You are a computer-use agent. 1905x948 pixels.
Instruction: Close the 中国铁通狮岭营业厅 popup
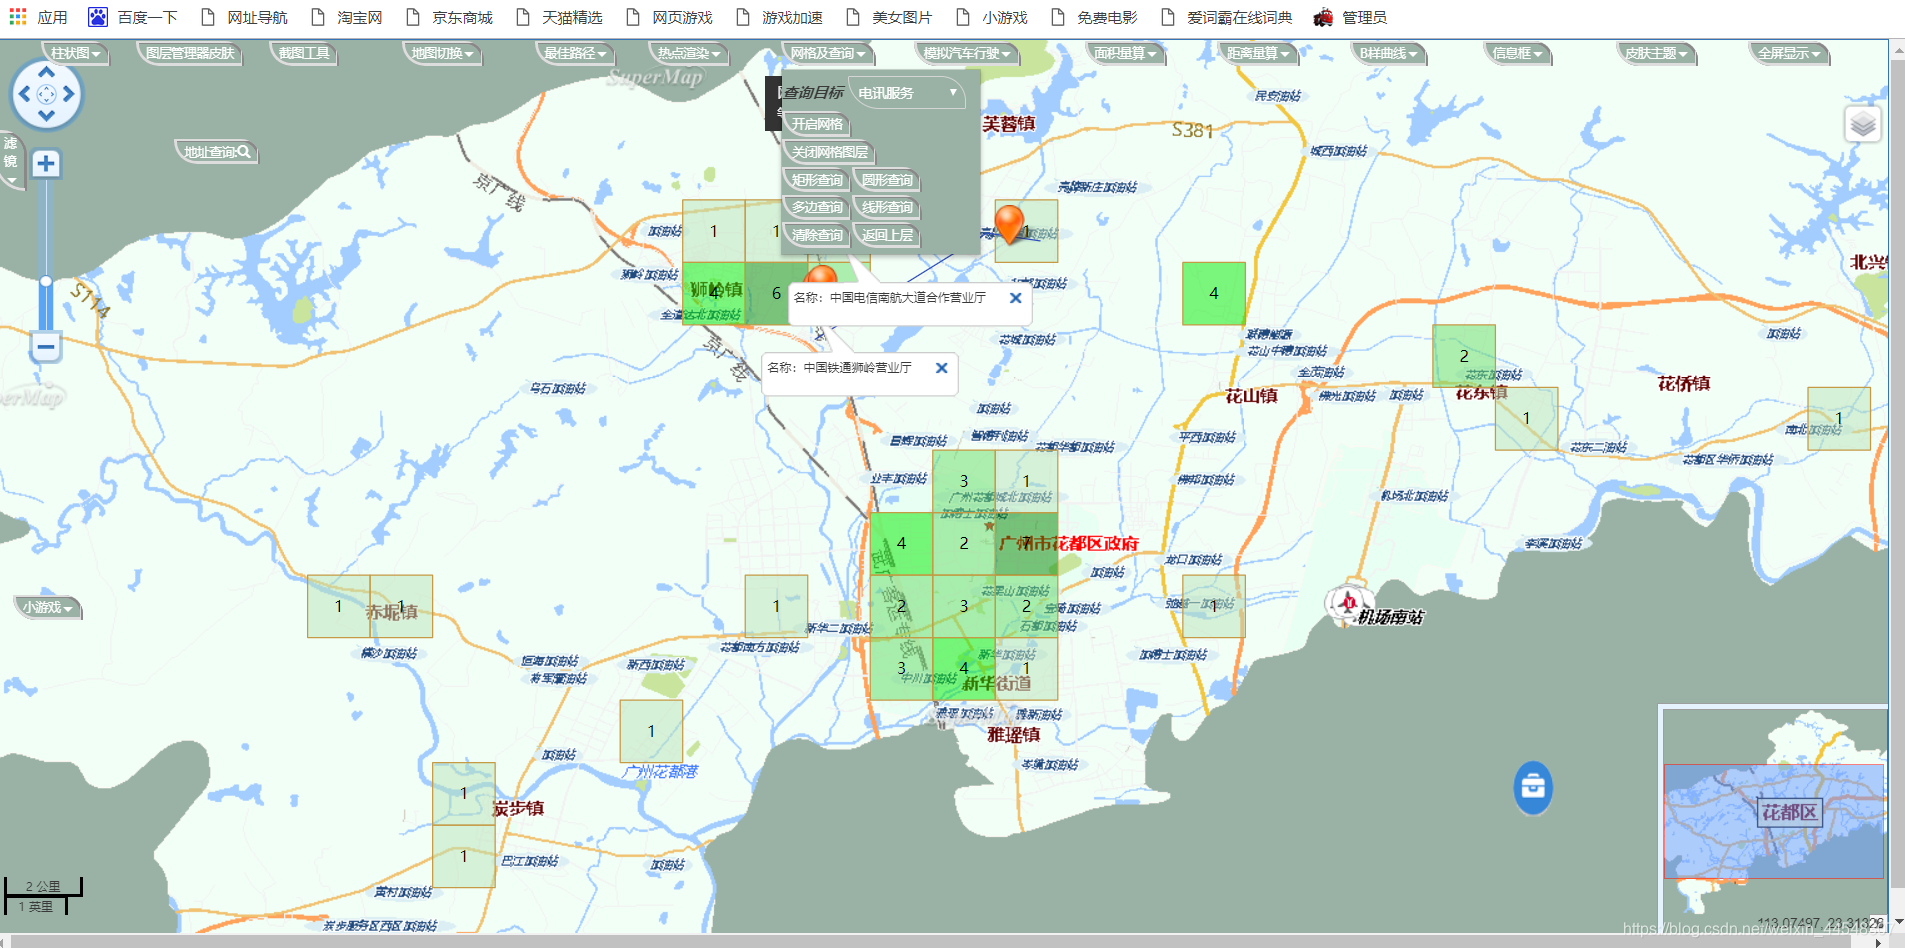(941, 368)
